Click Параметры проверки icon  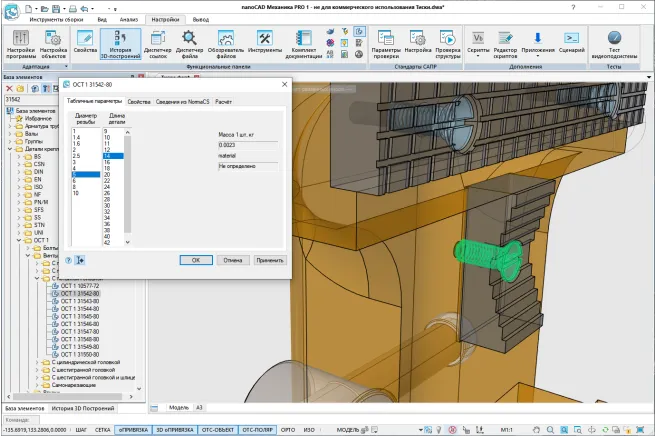[385, 44]
